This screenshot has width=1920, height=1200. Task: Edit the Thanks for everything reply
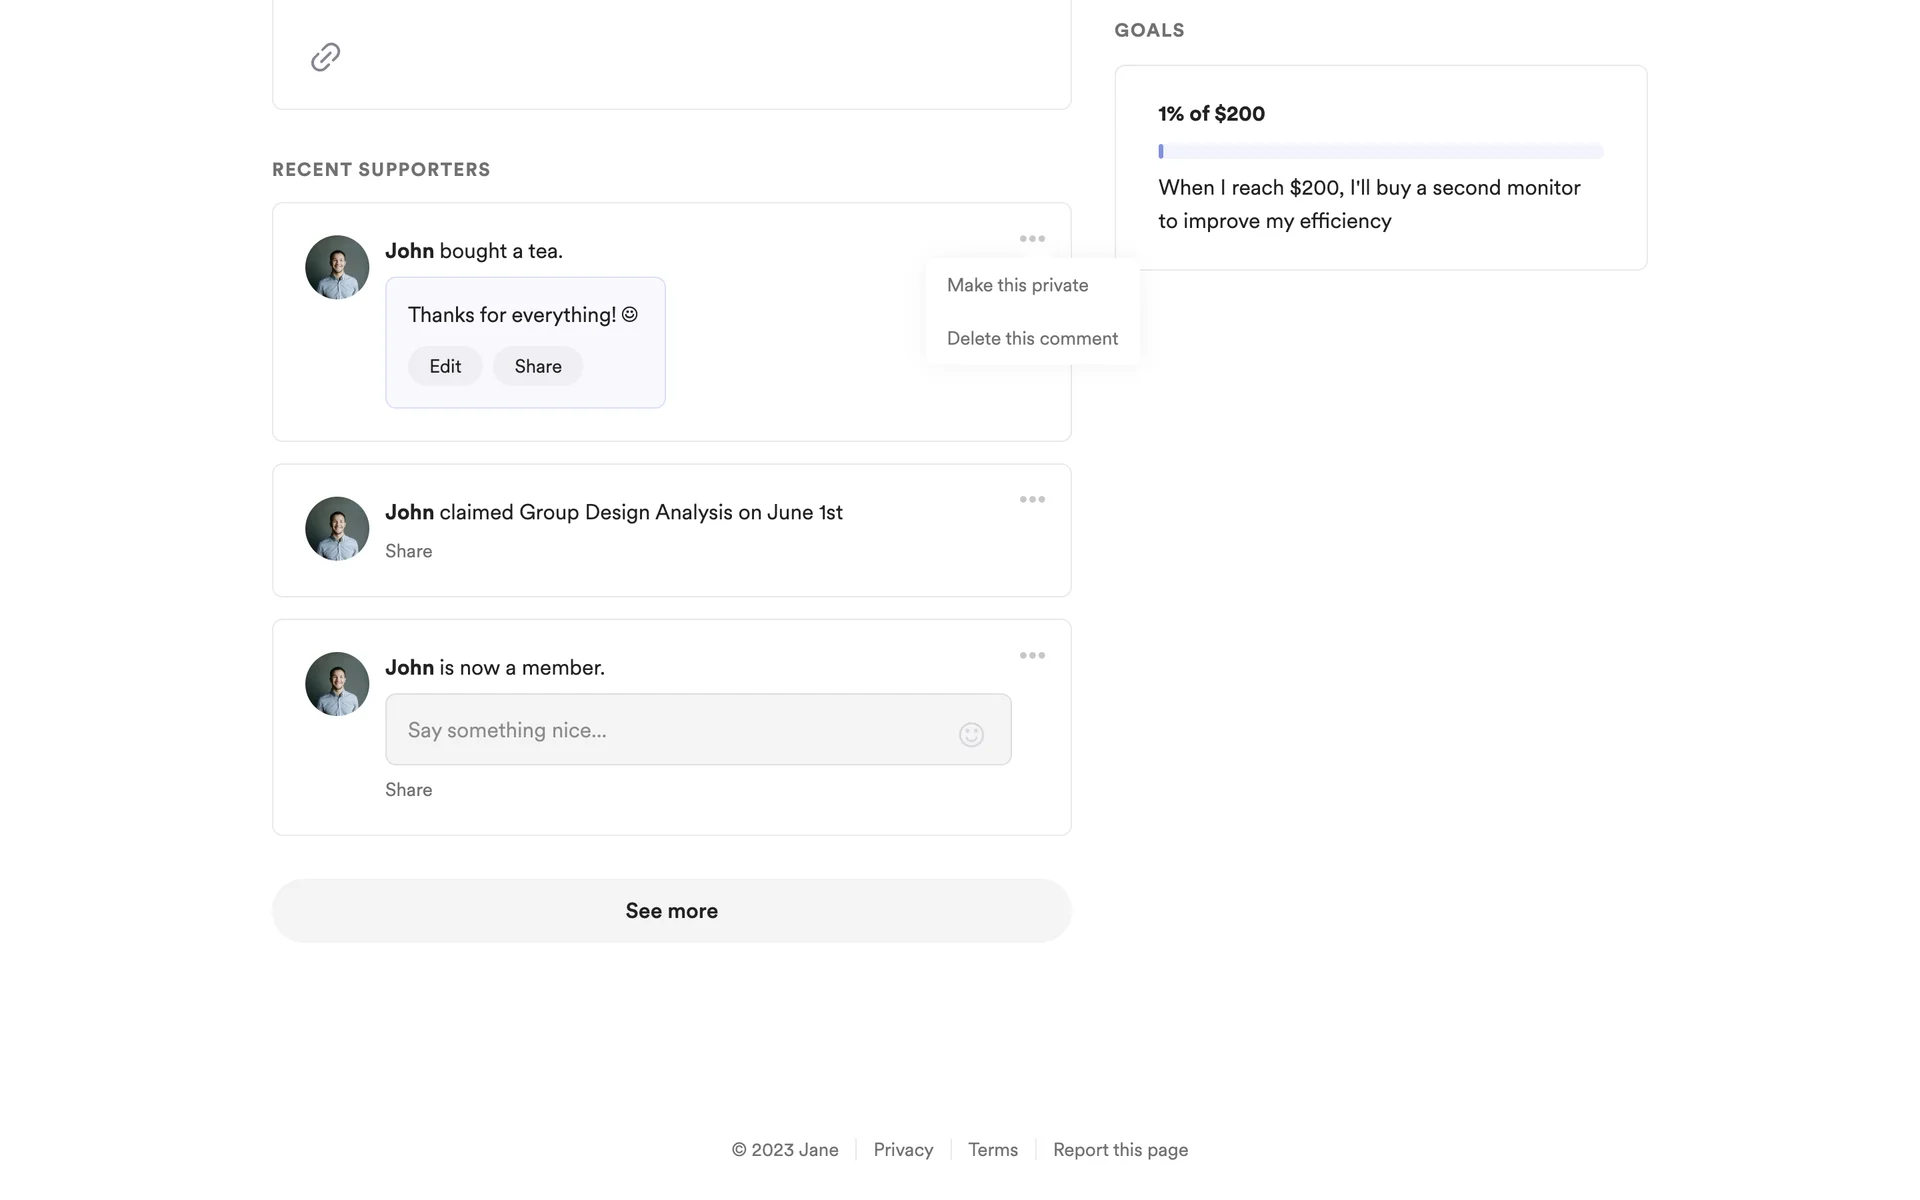click(445, 366)
